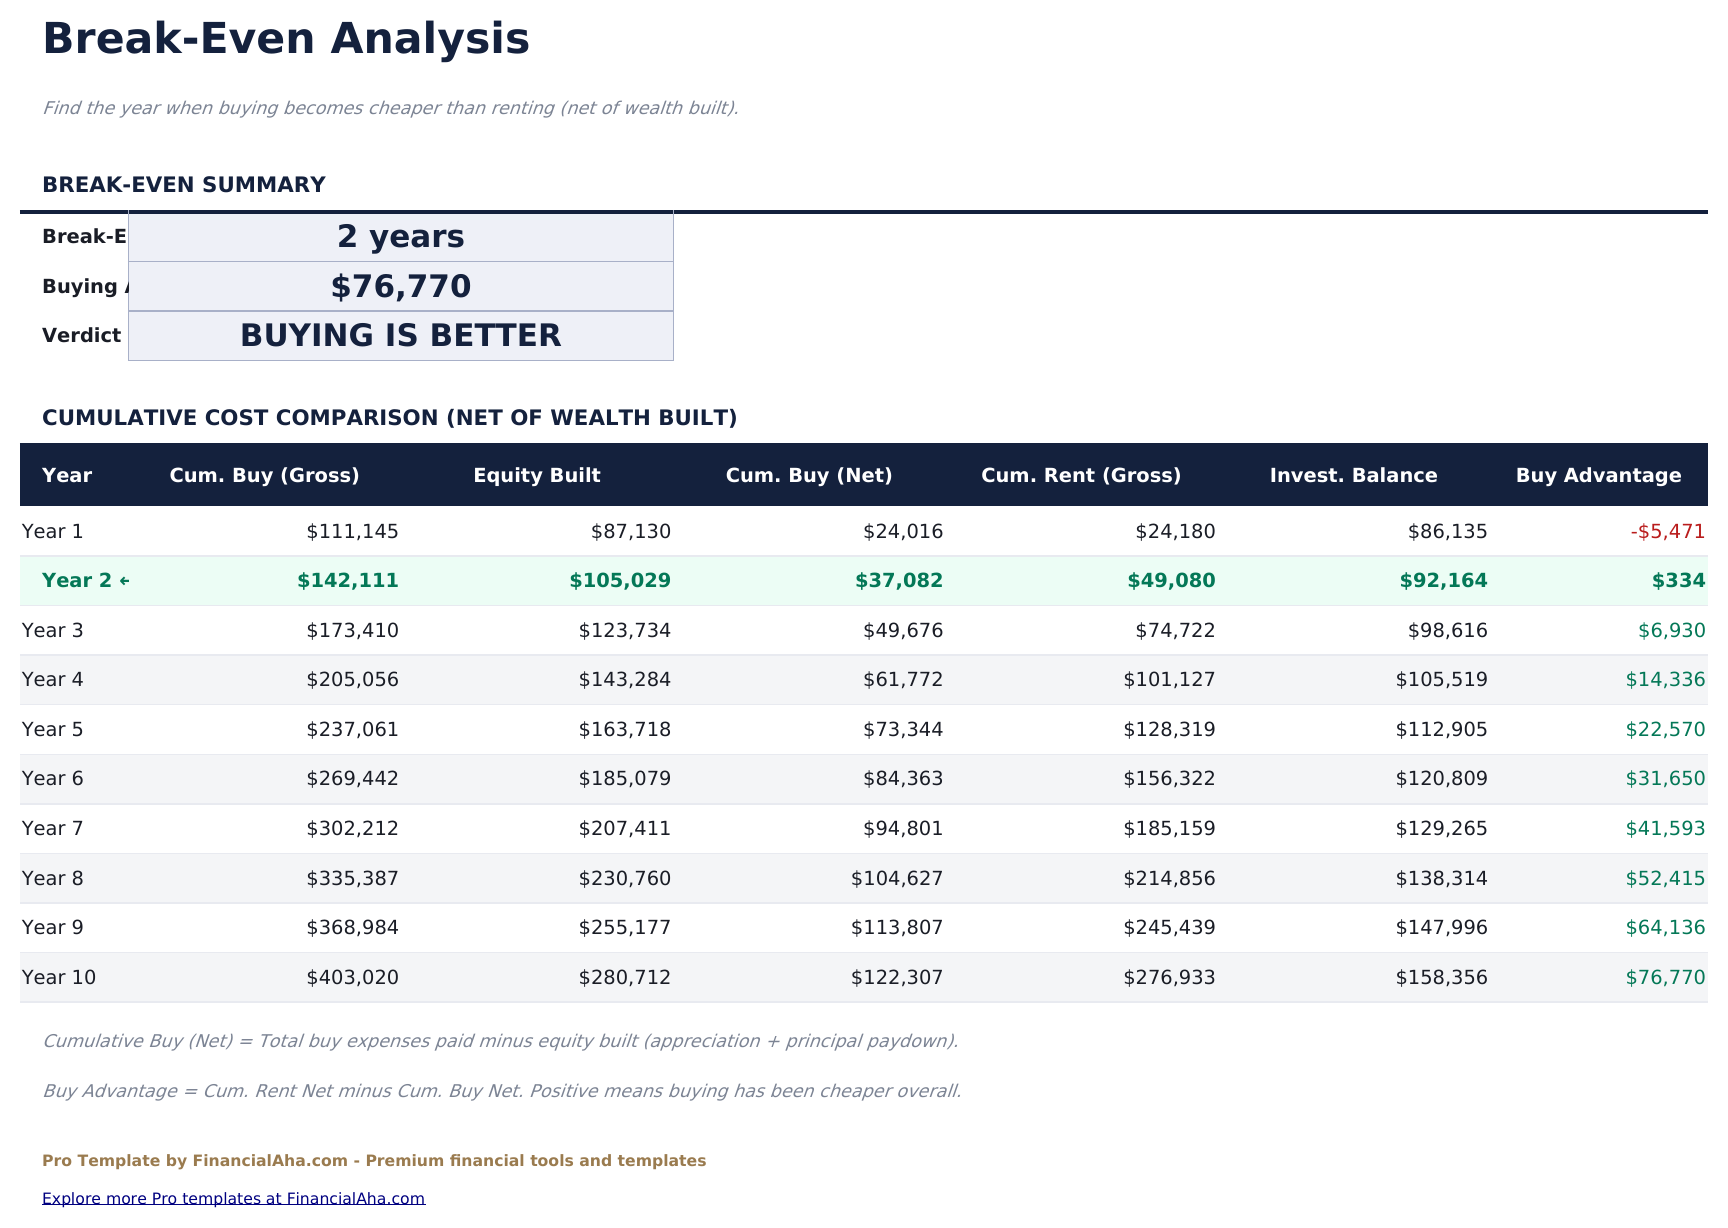Click the Pro Template by FinancialAha.com text
Viewport: 1728px width, 1228px height.
[373, 1160]
